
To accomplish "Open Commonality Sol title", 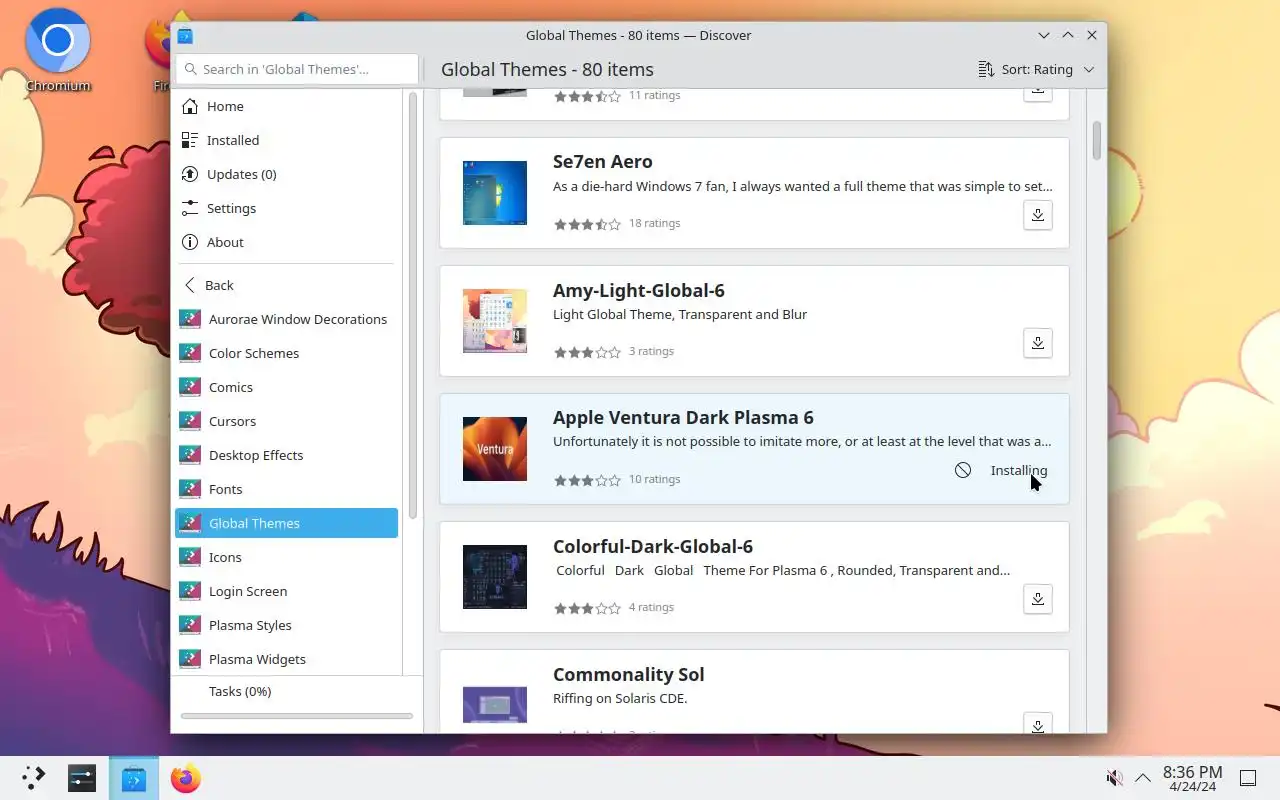I will coord(629,674).
